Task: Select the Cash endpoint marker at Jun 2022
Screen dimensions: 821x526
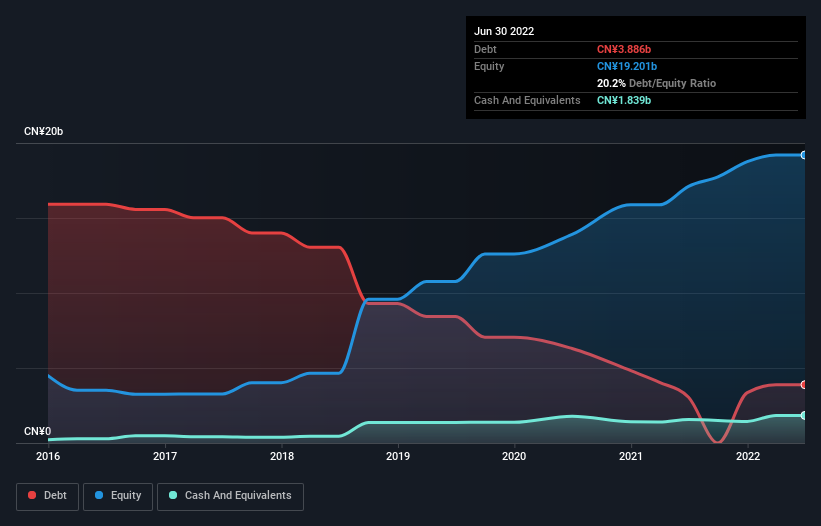Action: [804, 416]
